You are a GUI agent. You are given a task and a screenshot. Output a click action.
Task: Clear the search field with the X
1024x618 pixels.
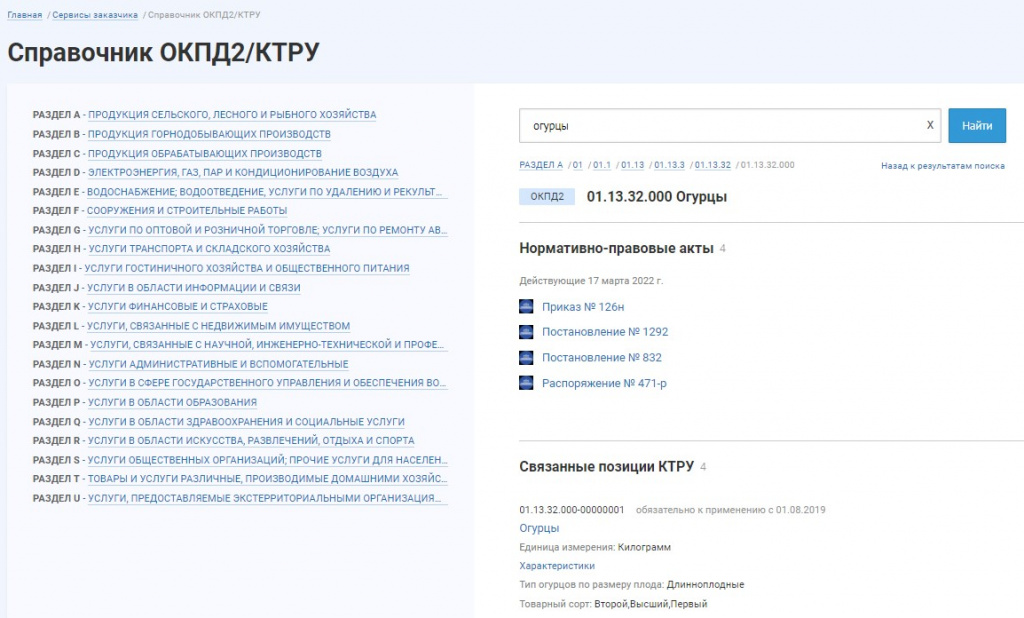click(x=930, y=125)
